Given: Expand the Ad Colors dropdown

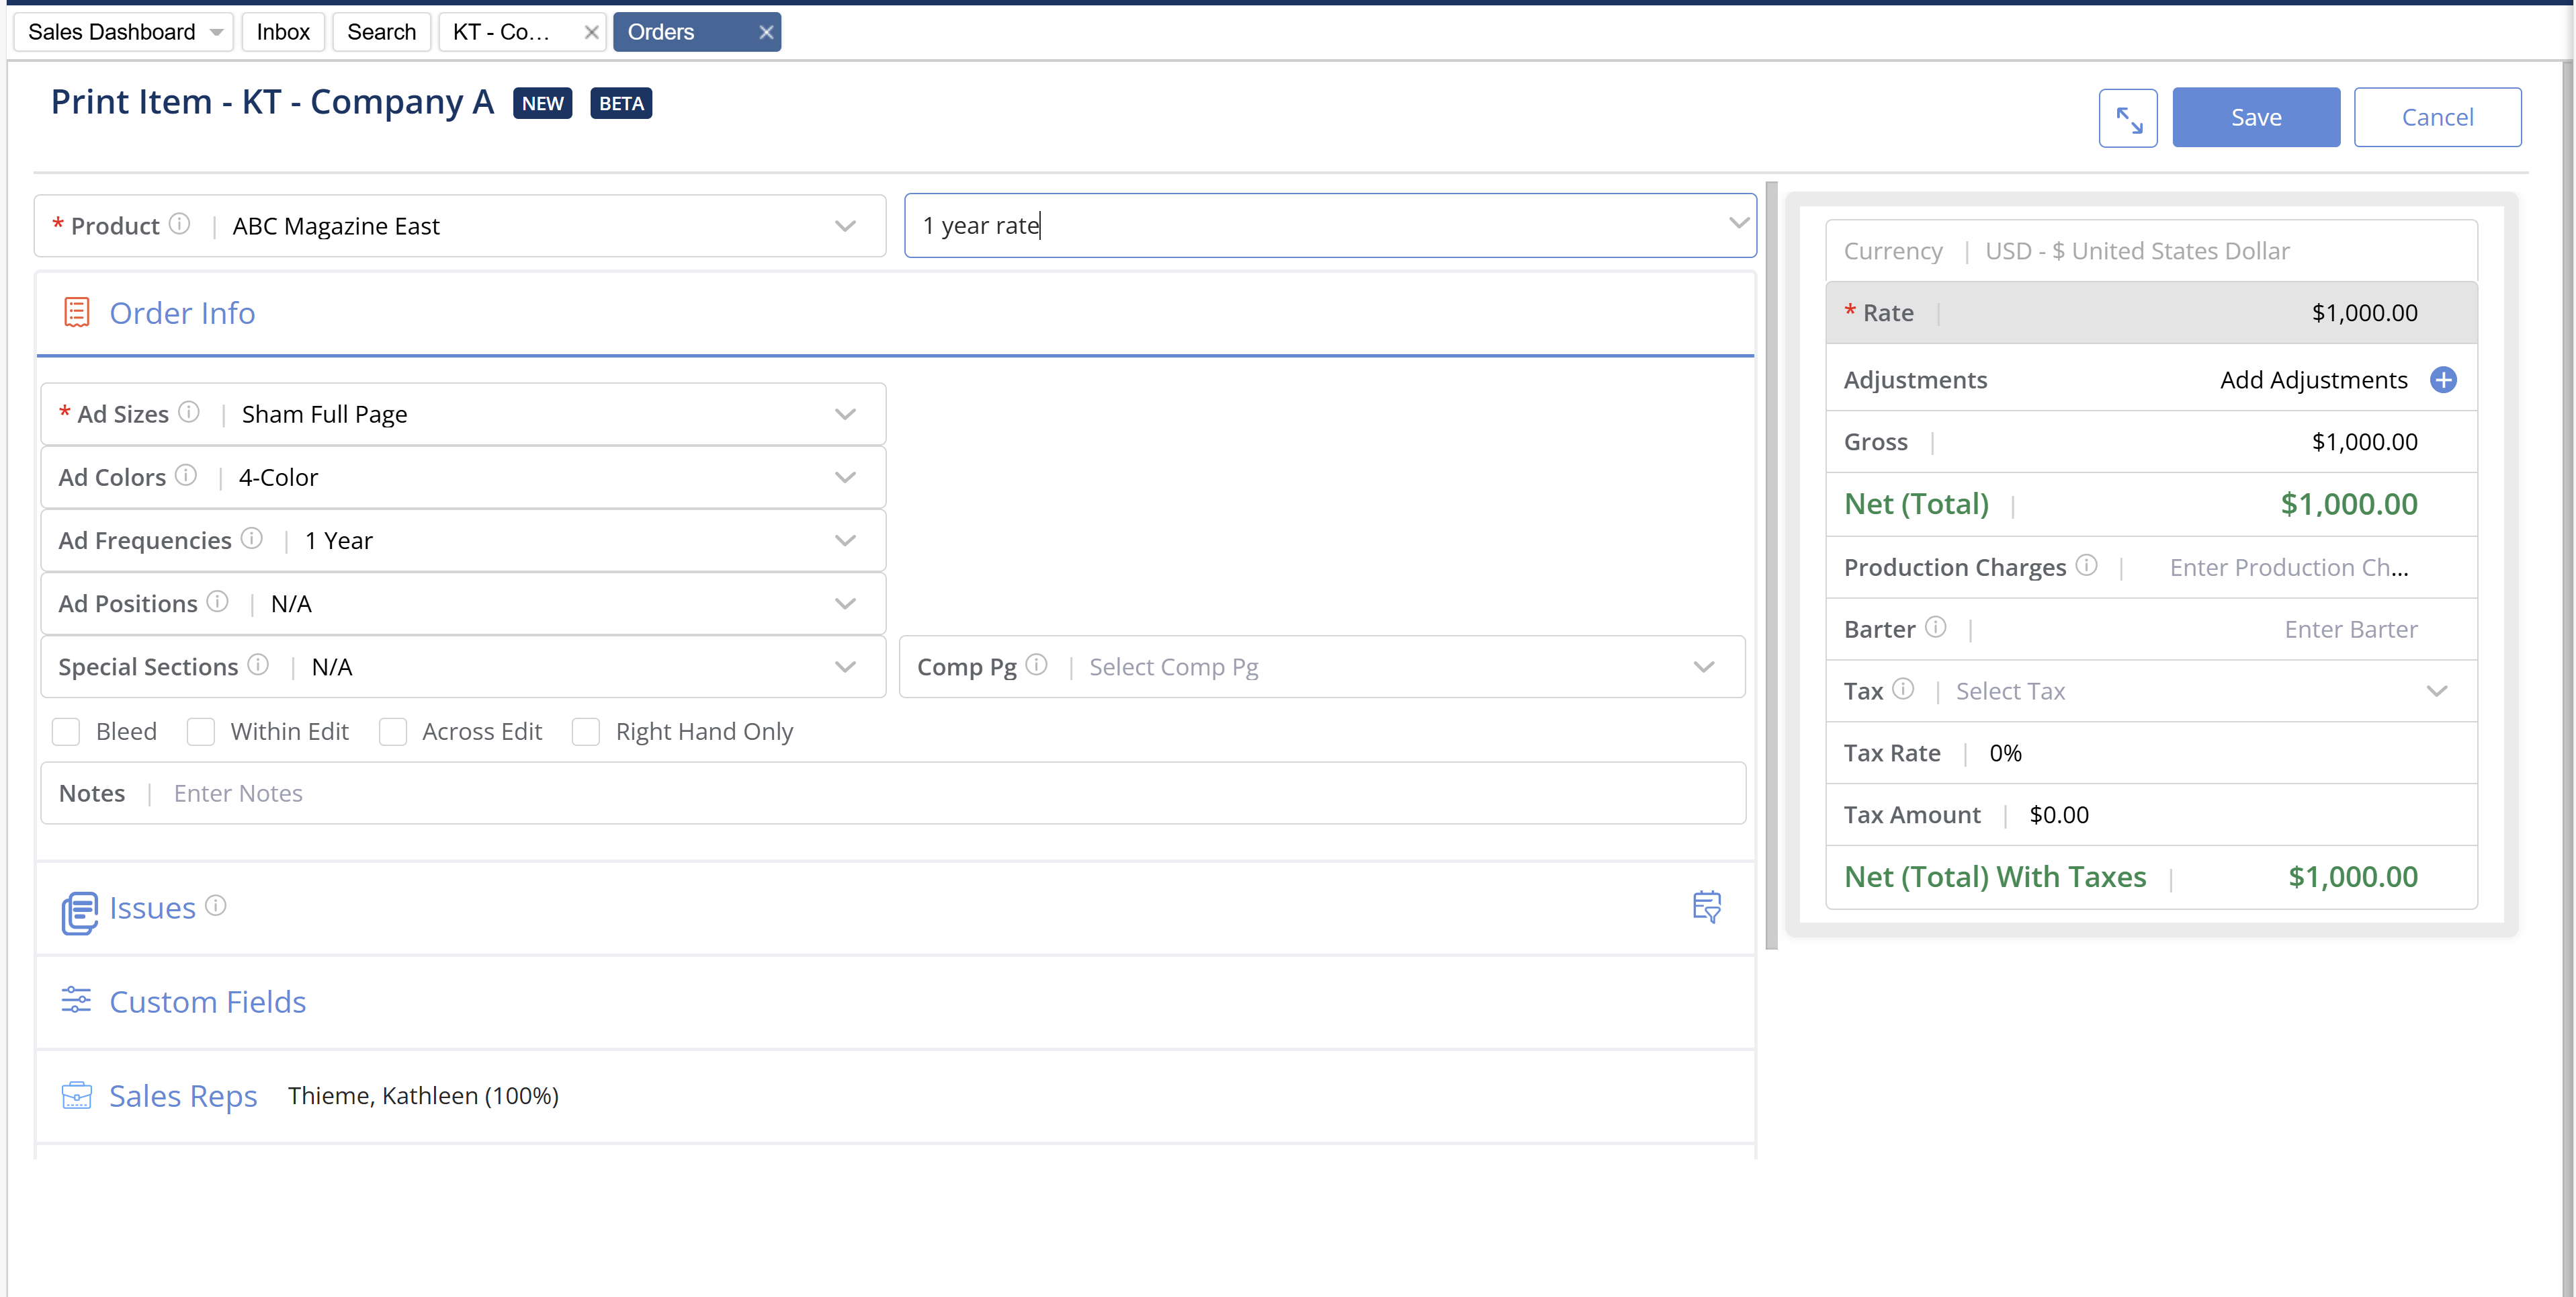Looking at the screenshot, I should pyautogui.click(x=845, y=477).
